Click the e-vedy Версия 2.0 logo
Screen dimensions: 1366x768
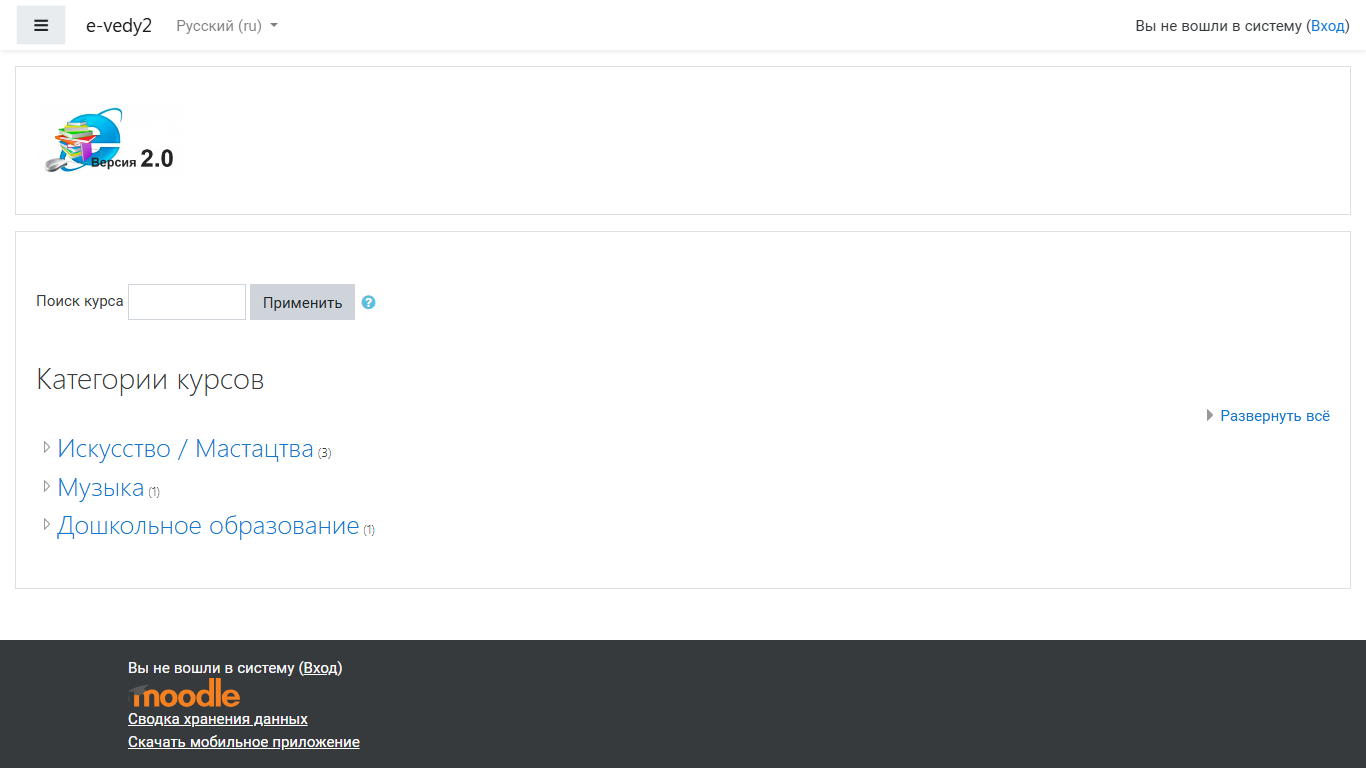110,141
